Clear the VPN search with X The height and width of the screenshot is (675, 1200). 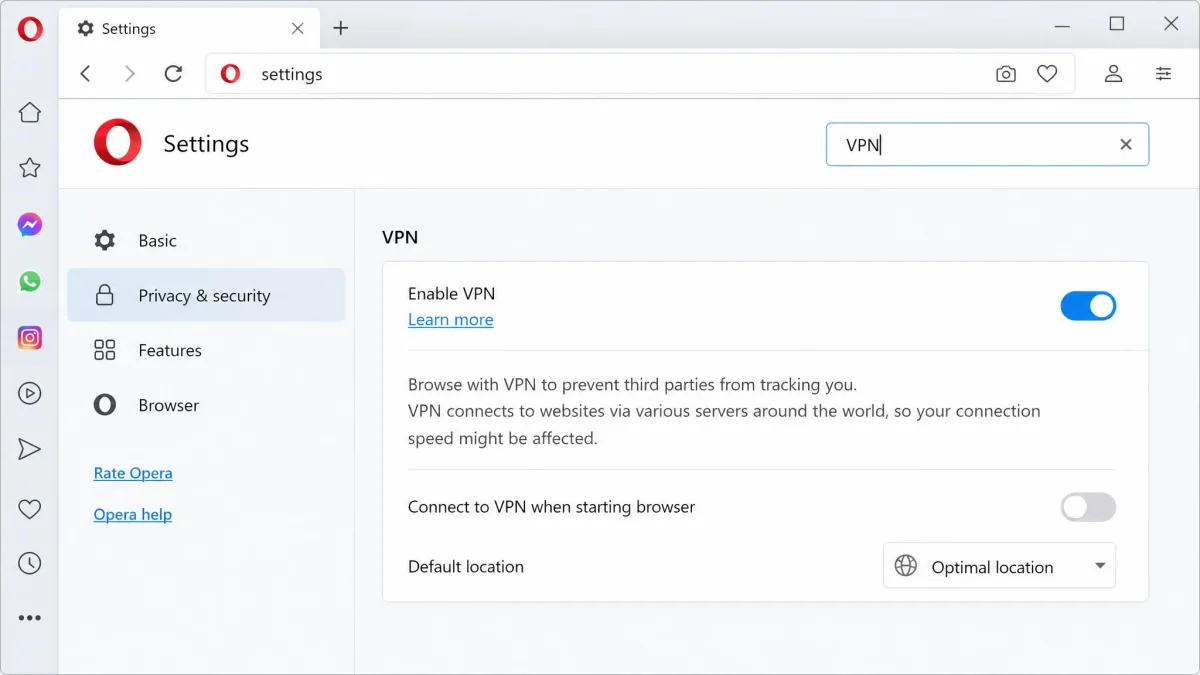pos(1126,144)
